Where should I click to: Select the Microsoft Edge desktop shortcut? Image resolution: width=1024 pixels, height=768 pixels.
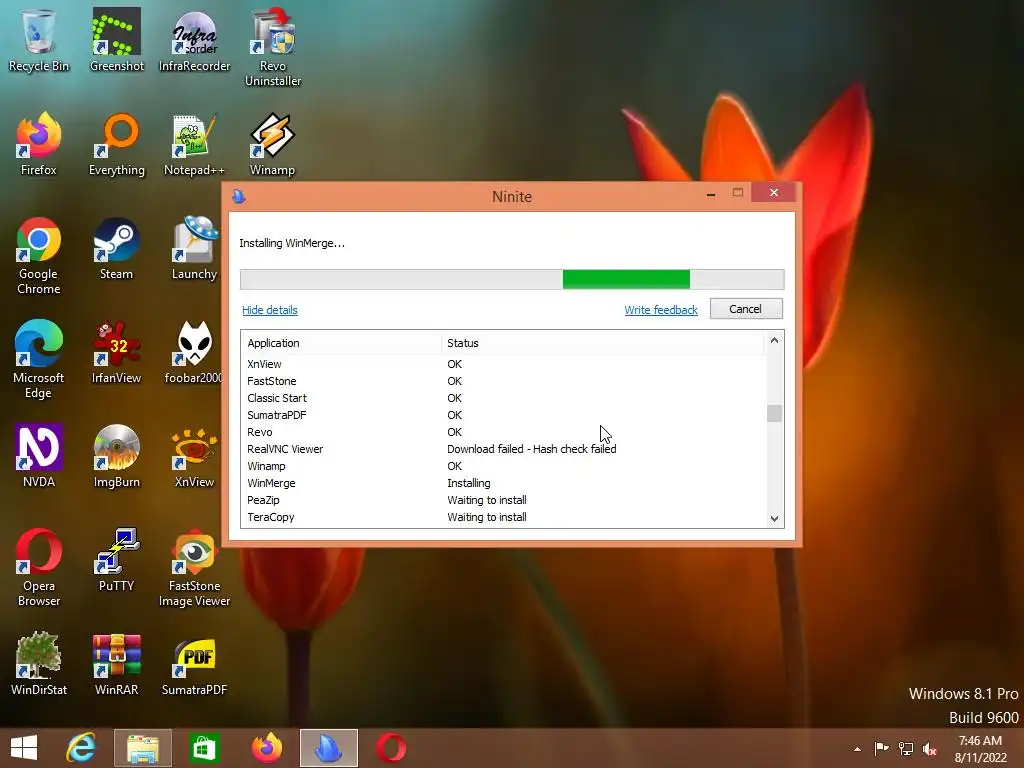tap(39, 359)
